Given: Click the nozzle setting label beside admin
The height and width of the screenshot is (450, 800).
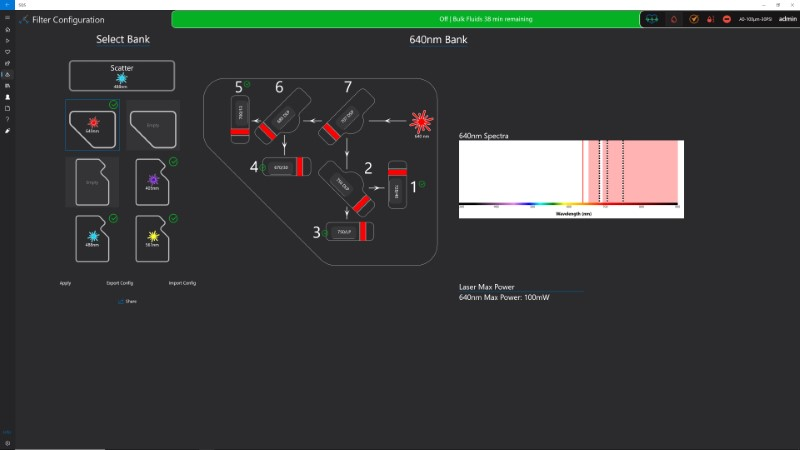Looking at the screenshot, I should (x=755, y=19).
